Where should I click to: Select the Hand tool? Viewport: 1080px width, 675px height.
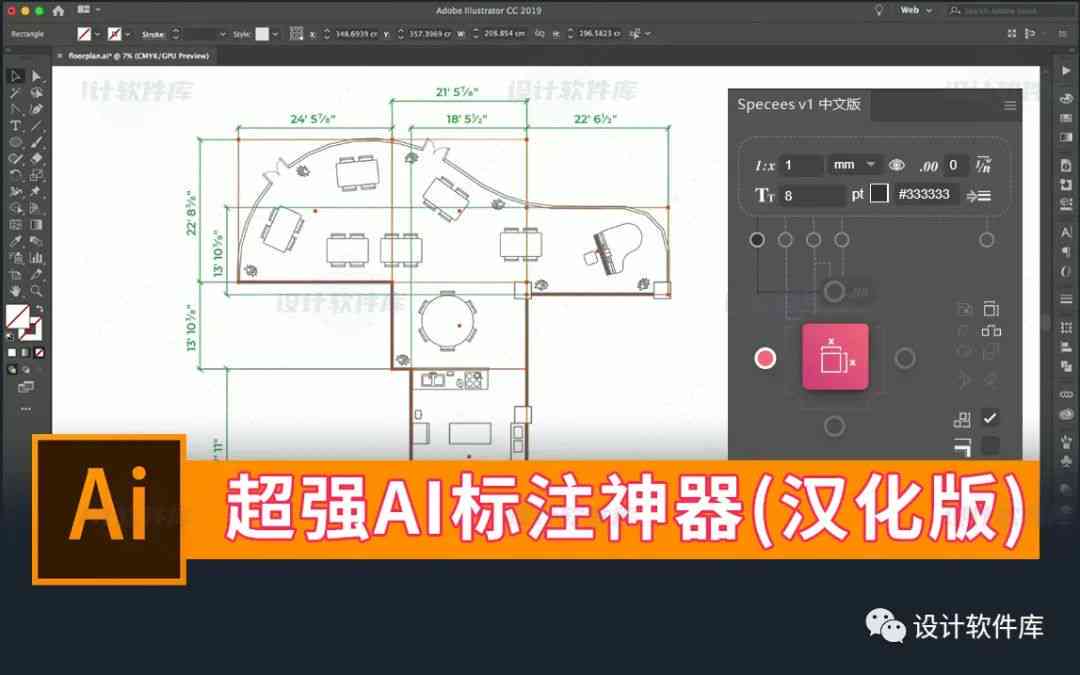click(16, 291)
